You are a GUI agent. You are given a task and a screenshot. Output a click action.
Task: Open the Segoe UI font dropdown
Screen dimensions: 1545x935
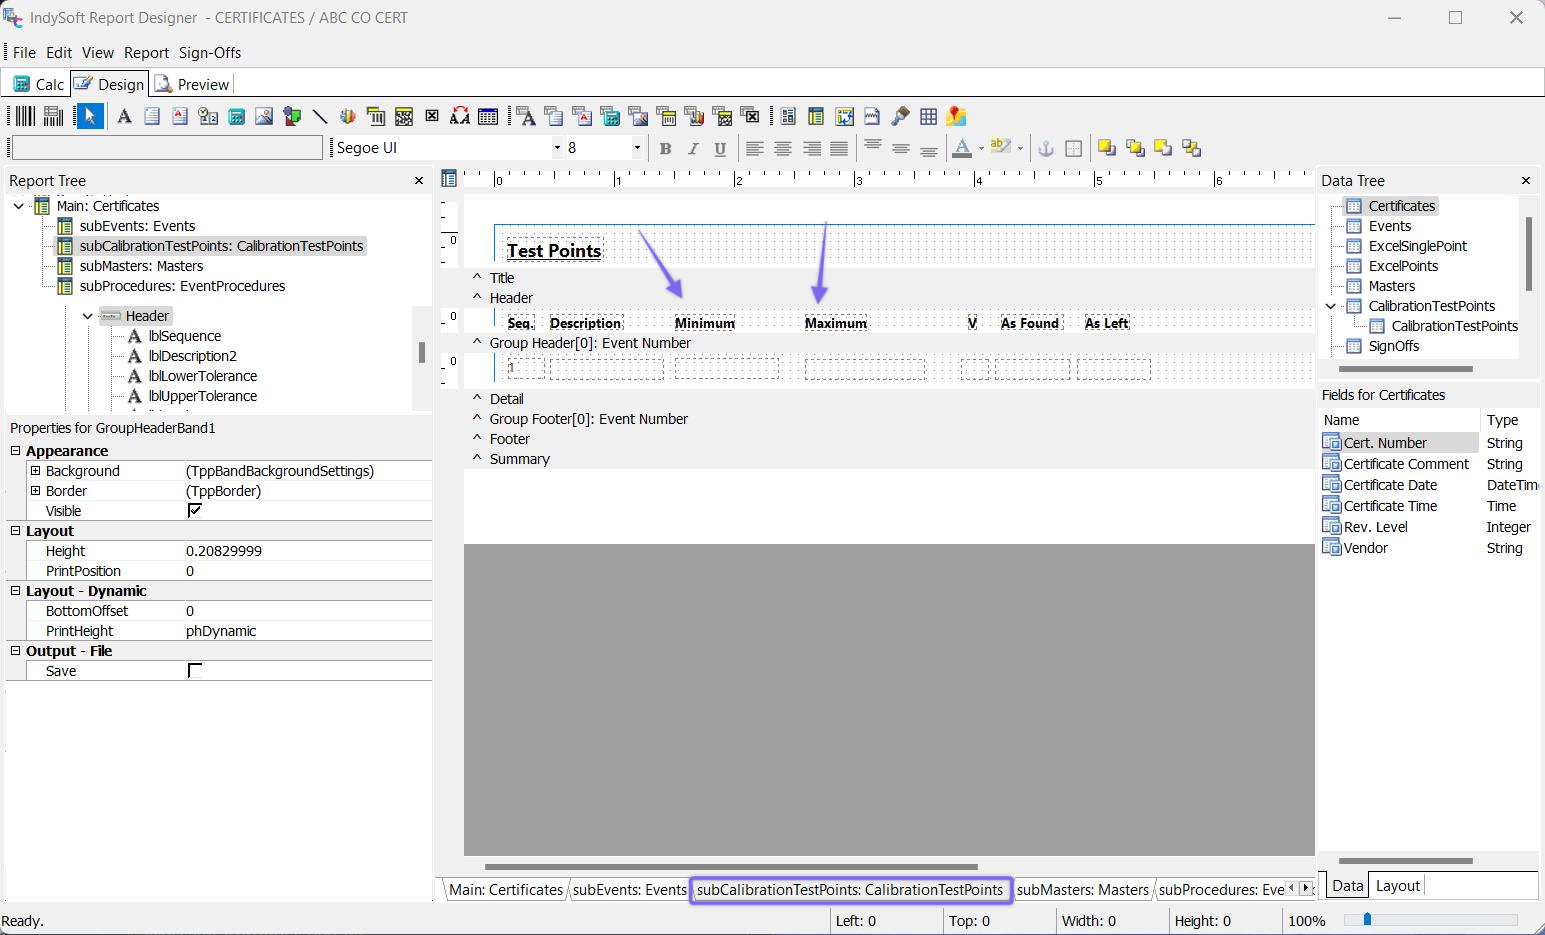pos(557,148)
